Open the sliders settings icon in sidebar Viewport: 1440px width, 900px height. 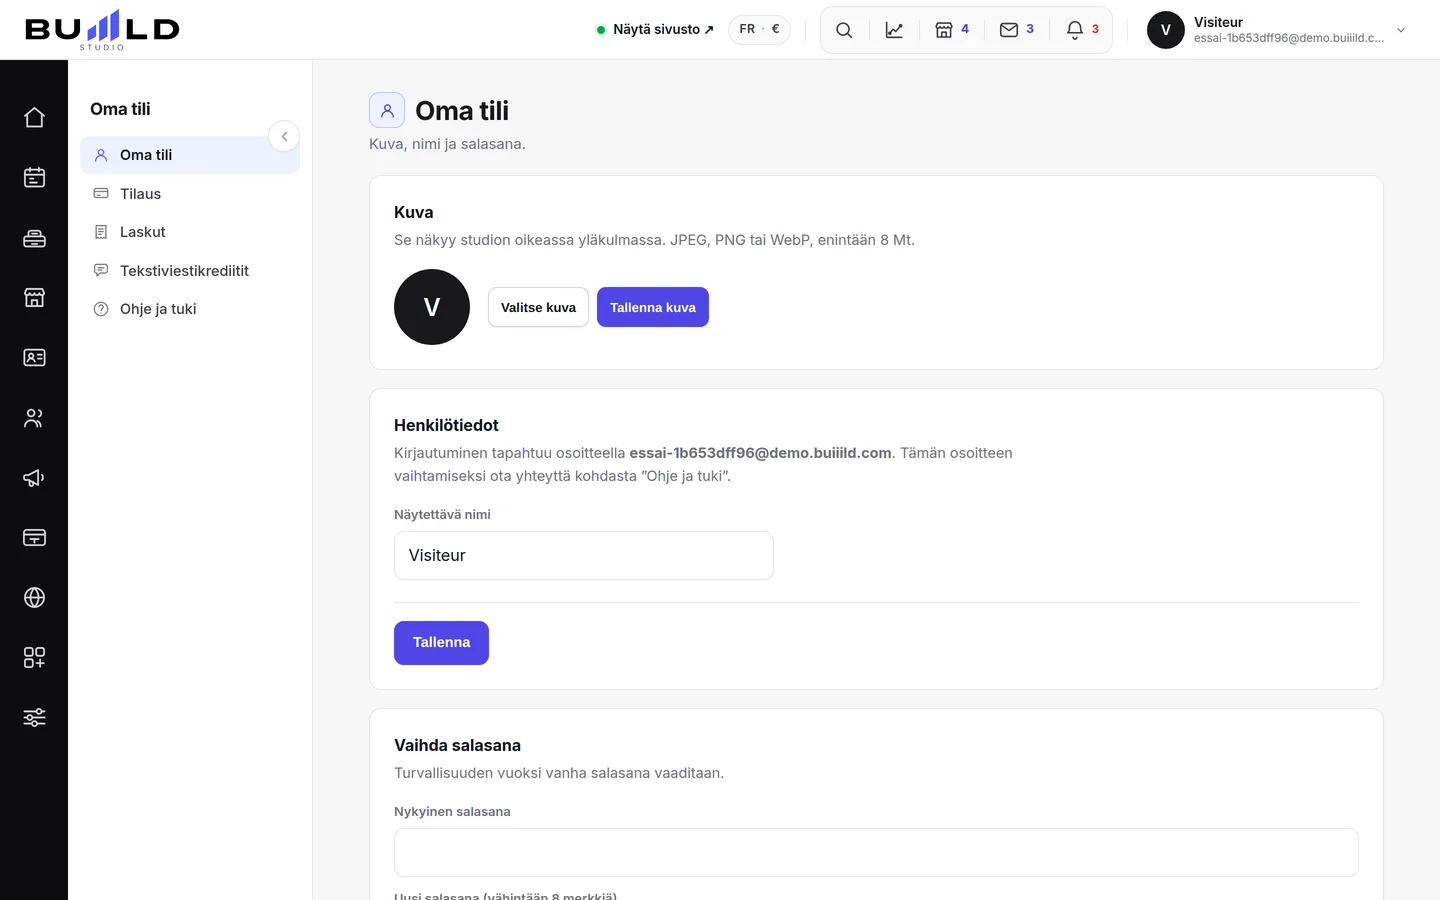(34, 718)
